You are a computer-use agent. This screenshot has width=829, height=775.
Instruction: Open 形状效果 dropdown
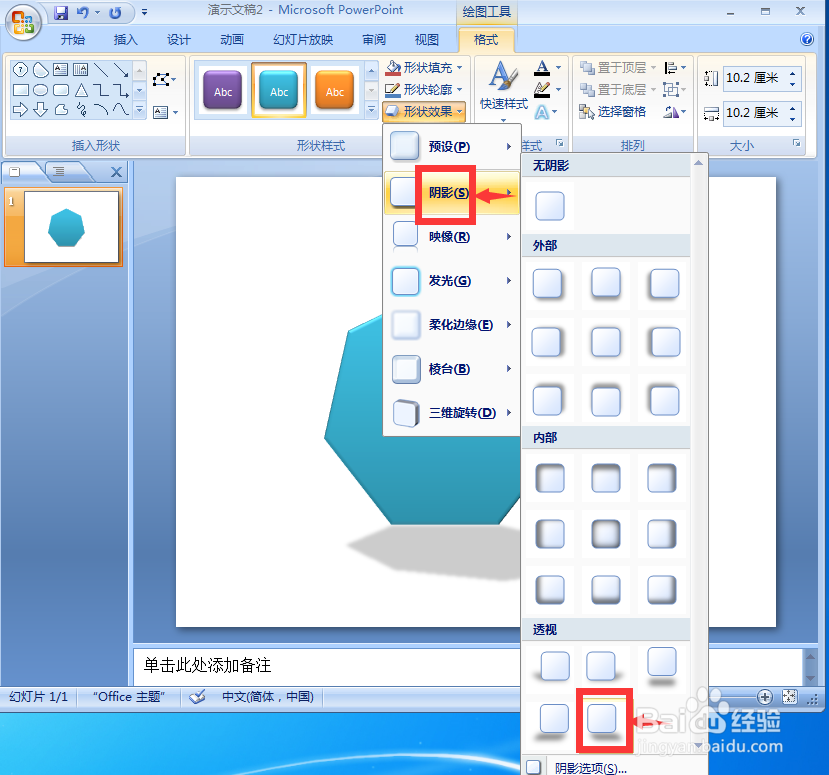(425, 112)
